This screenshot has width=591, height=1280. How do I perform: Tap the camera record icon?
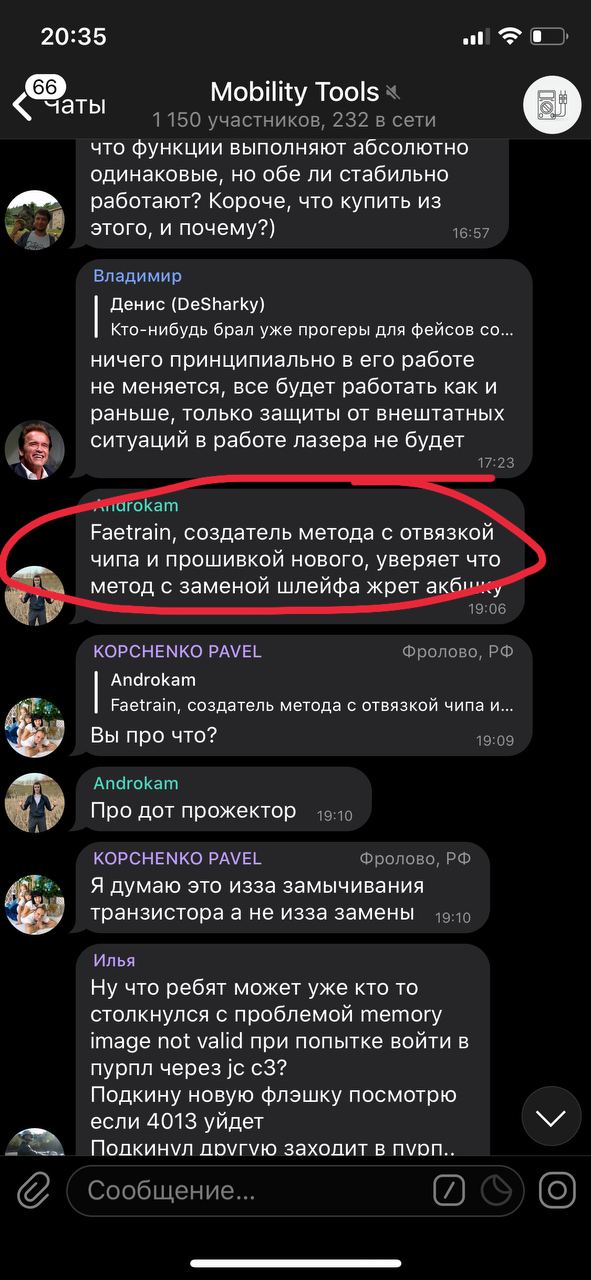557,1190
